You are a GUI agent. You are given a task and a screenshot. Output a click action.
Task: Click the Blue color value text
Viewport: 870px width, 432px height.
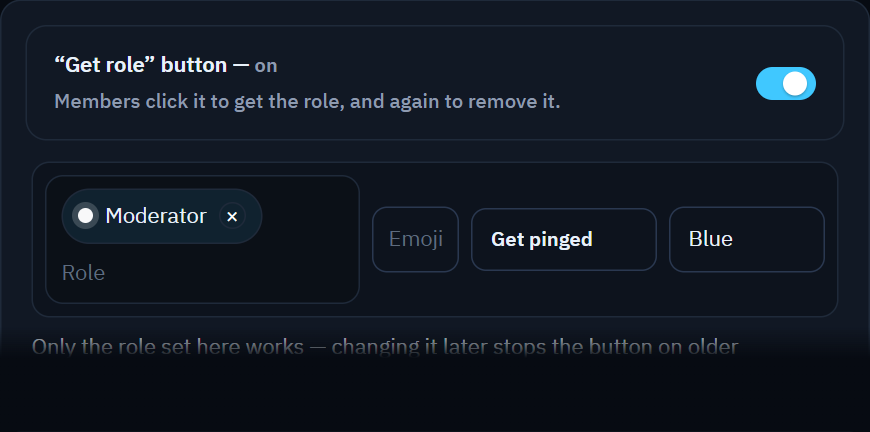[x=711, y=239]
